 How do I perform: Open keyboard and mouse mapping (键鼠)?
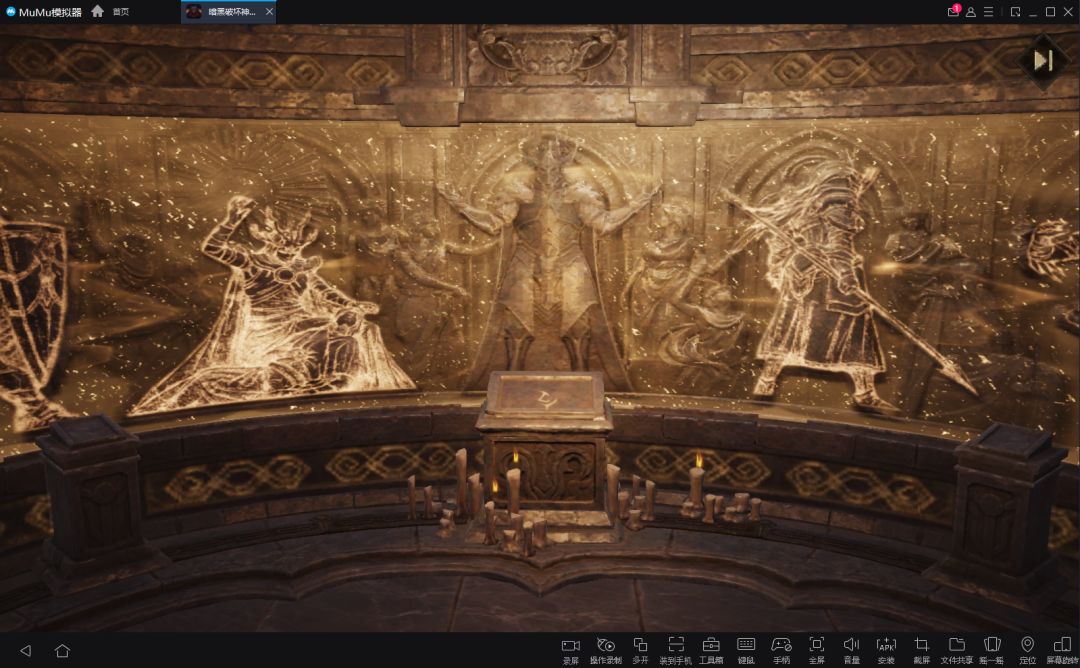[x=746, y=650]
